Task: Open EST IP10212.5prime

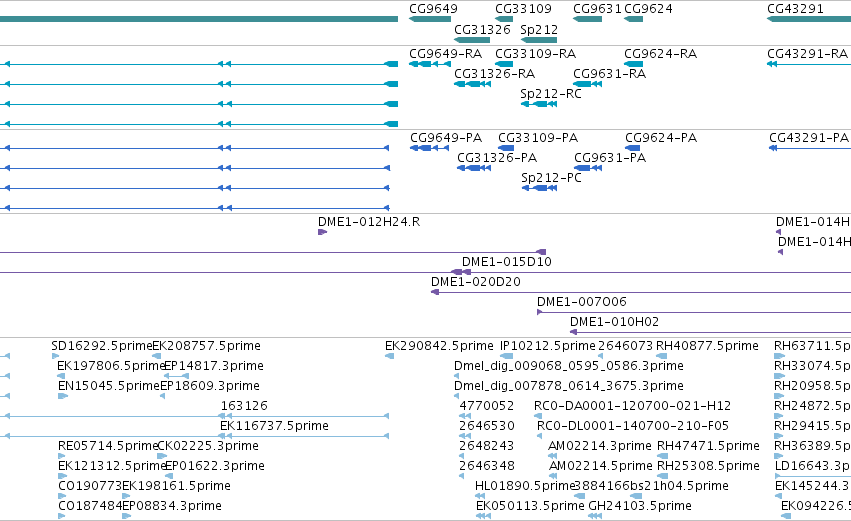Action: pos(547,346)
